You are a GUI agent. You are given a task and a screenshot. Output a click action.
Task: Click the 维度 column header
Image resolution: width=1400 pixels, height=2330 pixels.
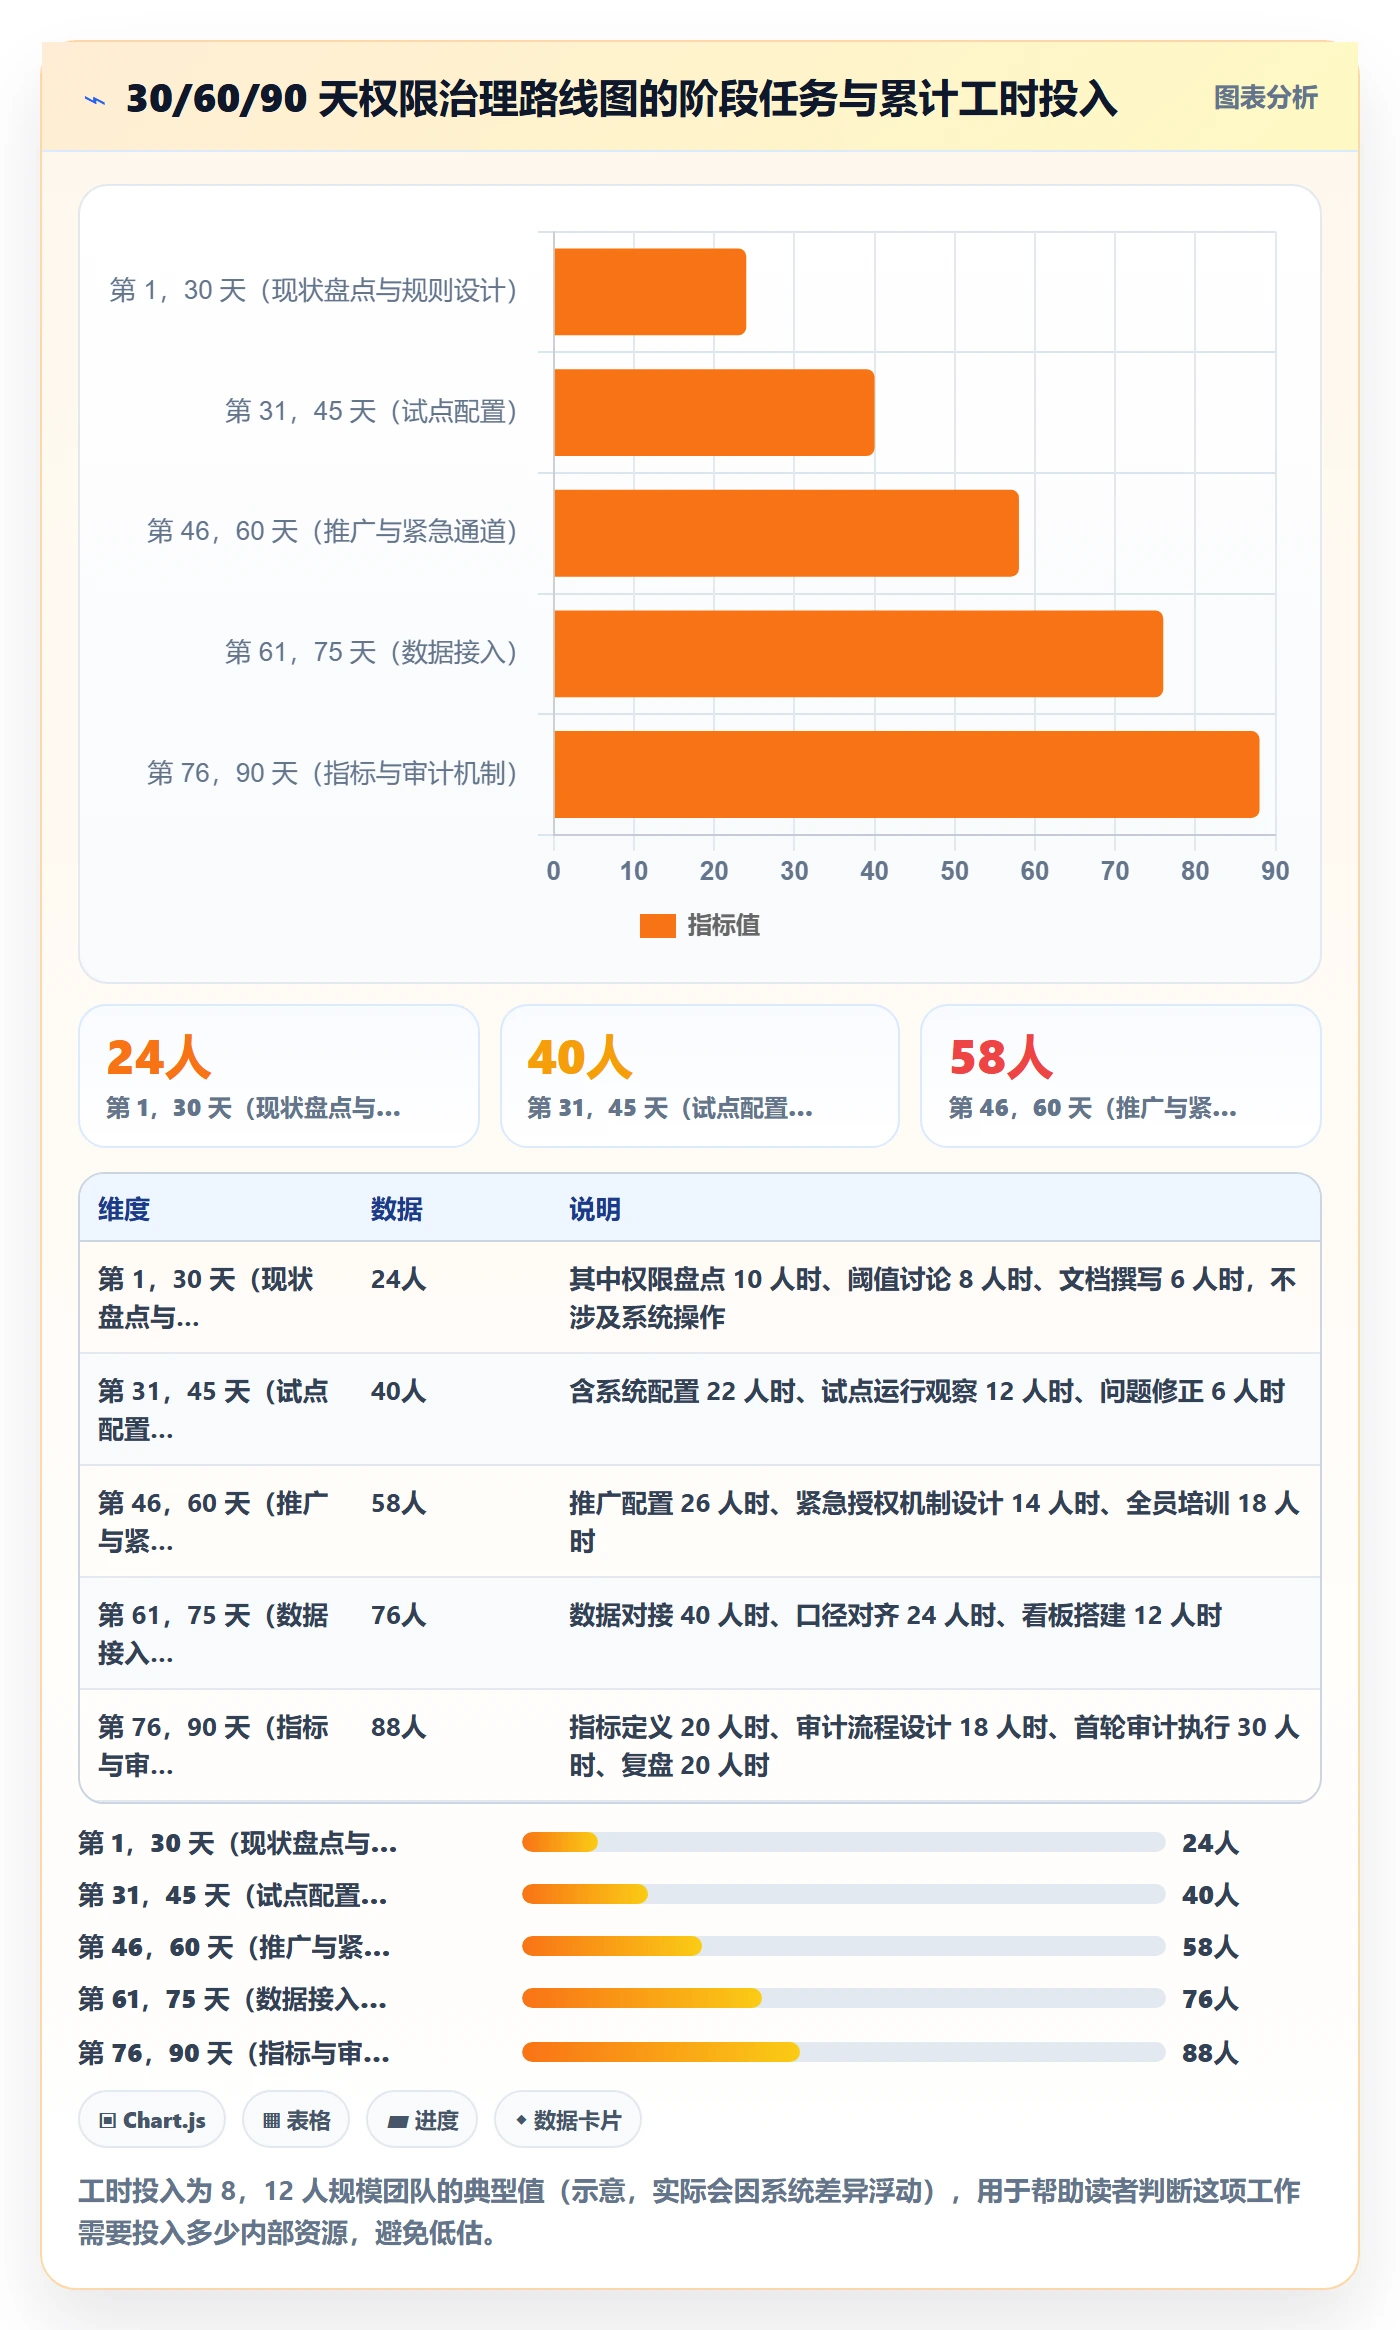coord(124,1209)
